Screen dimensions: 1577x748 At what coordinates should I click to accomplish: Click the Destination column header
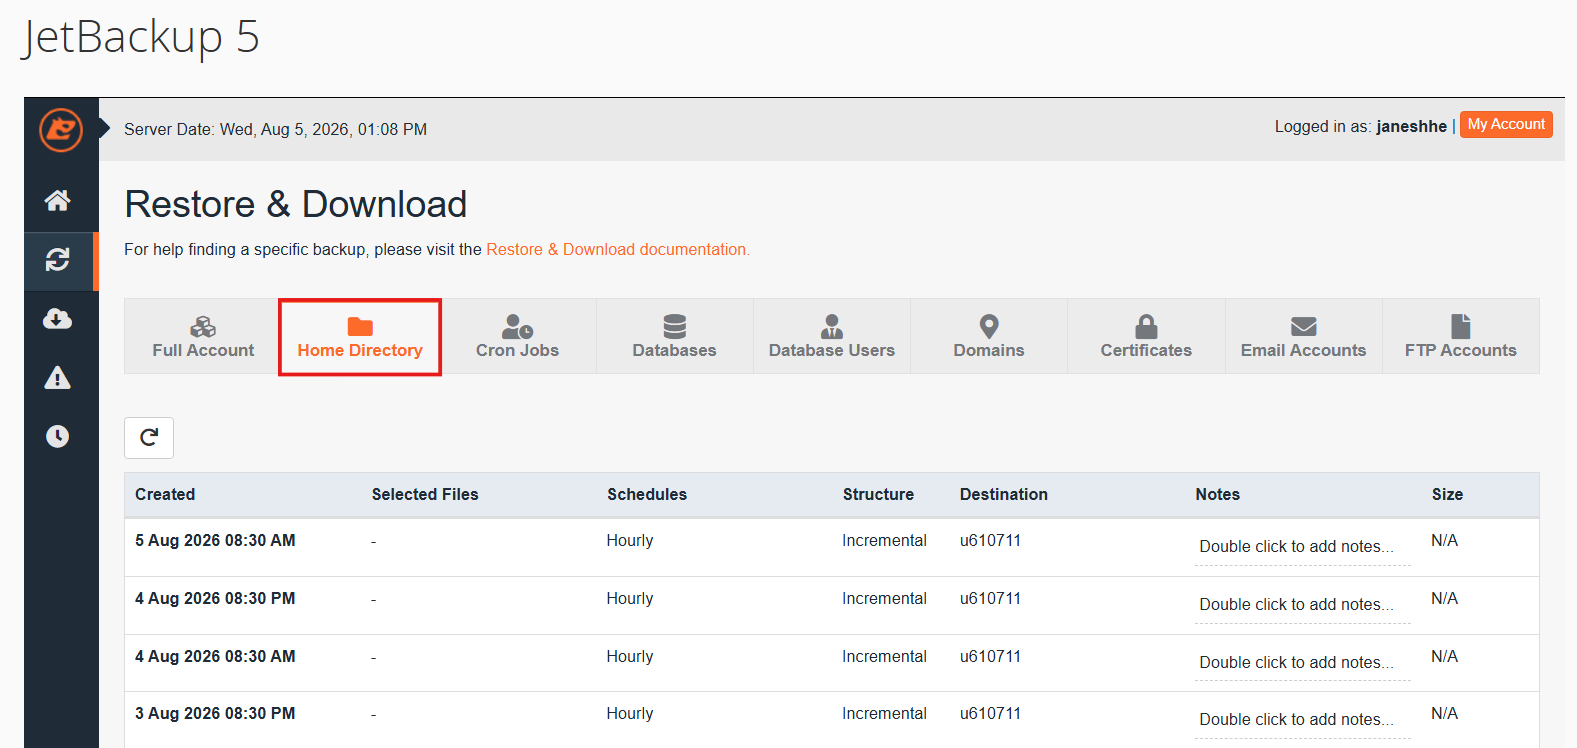click(1004, 494)
